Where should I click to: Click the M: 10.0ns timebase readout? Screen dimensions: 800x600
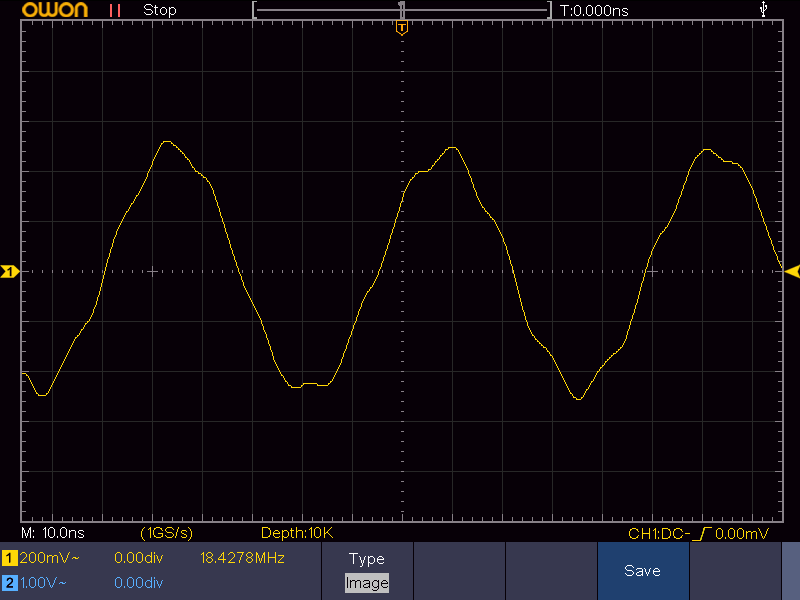pyautogui.click(x=53, y=533)
